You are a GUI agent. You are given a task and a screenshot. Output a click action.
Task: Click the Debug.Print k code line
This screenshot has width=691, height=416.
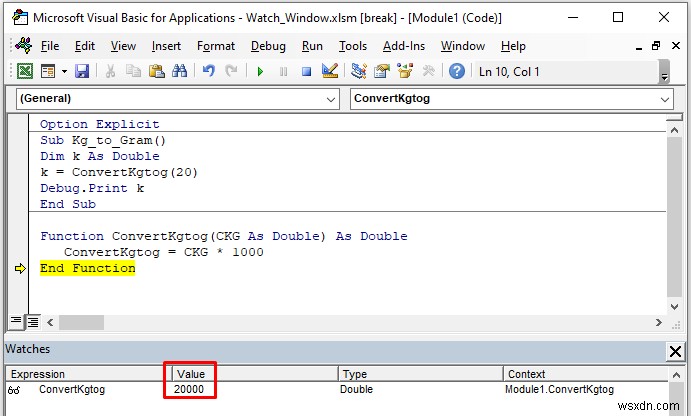coord(92,189)
